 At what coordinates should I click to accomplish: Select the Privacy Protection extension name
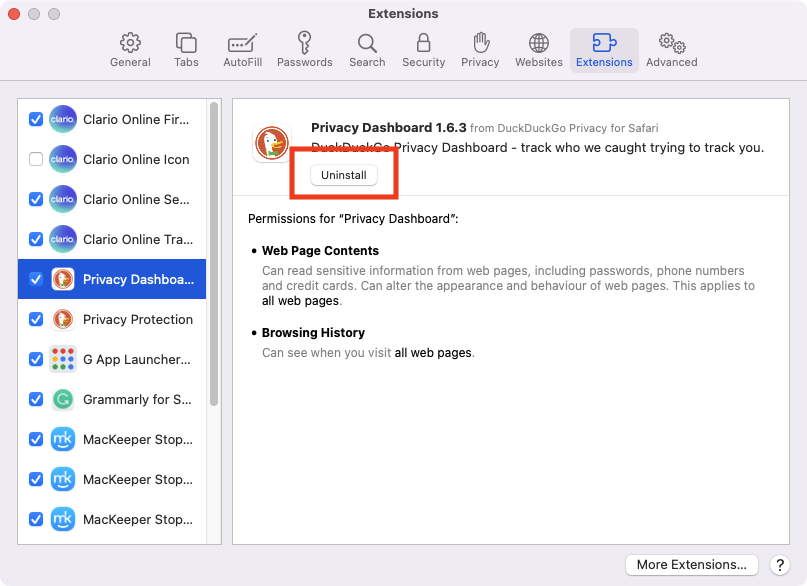[x=138, y=319]
